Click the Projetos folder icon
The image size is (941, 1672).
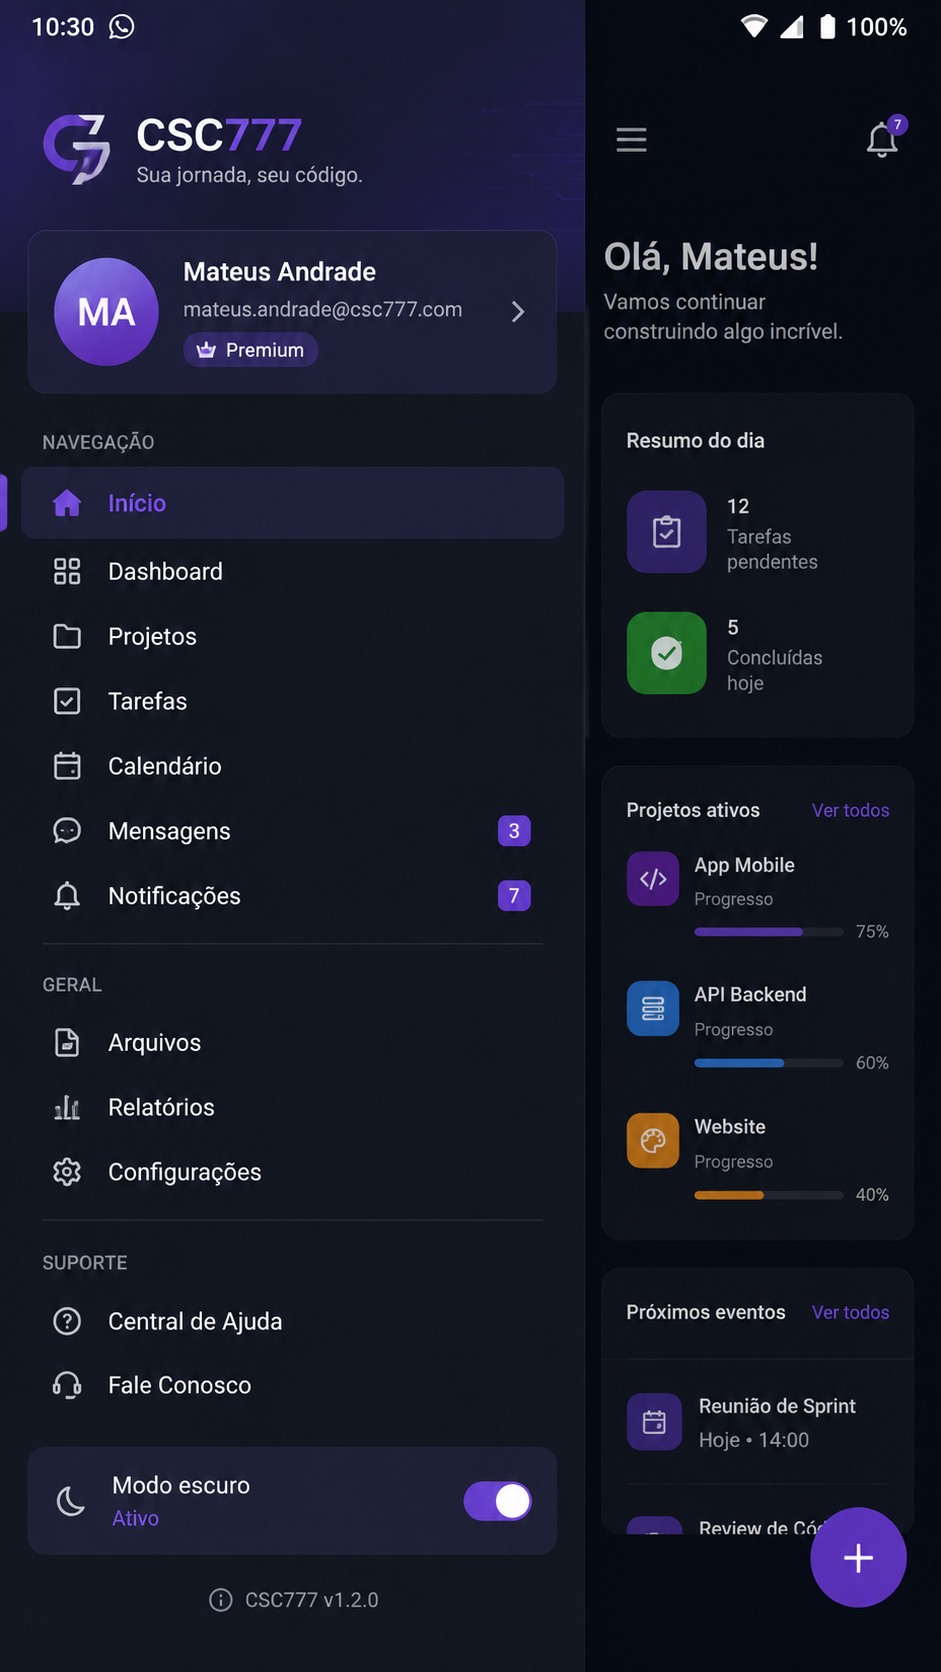[67, 636]
